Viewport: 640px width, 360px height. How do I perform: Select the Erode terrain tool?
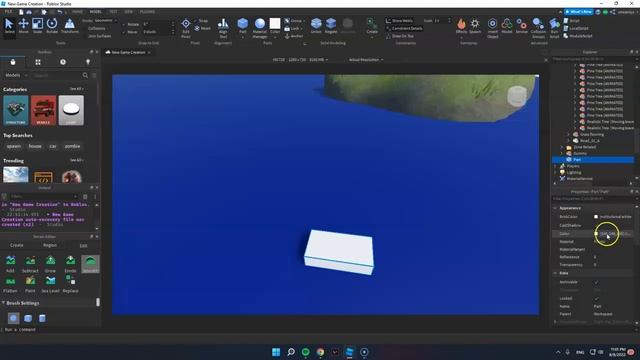click(x=70, y=264)
